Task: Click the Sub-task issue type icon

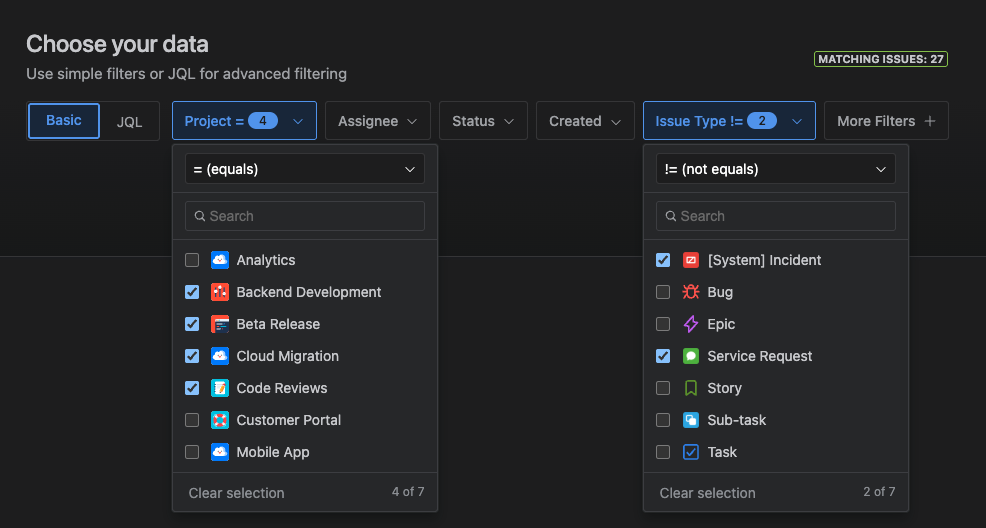Action: pos(690,420)
